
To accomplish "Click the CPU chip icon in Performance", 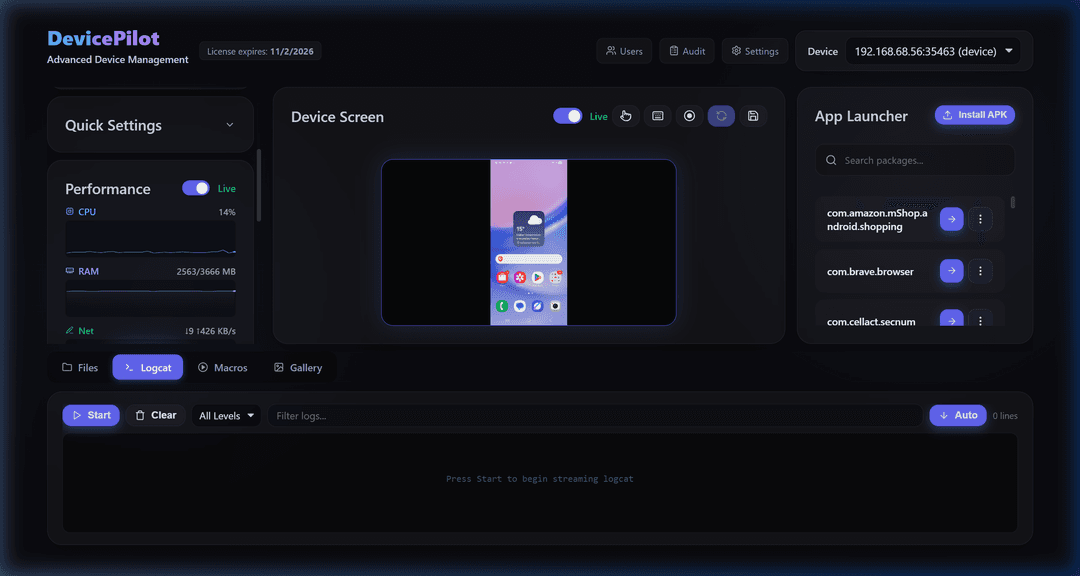I will pyautogui.click(x=70, y=212).
